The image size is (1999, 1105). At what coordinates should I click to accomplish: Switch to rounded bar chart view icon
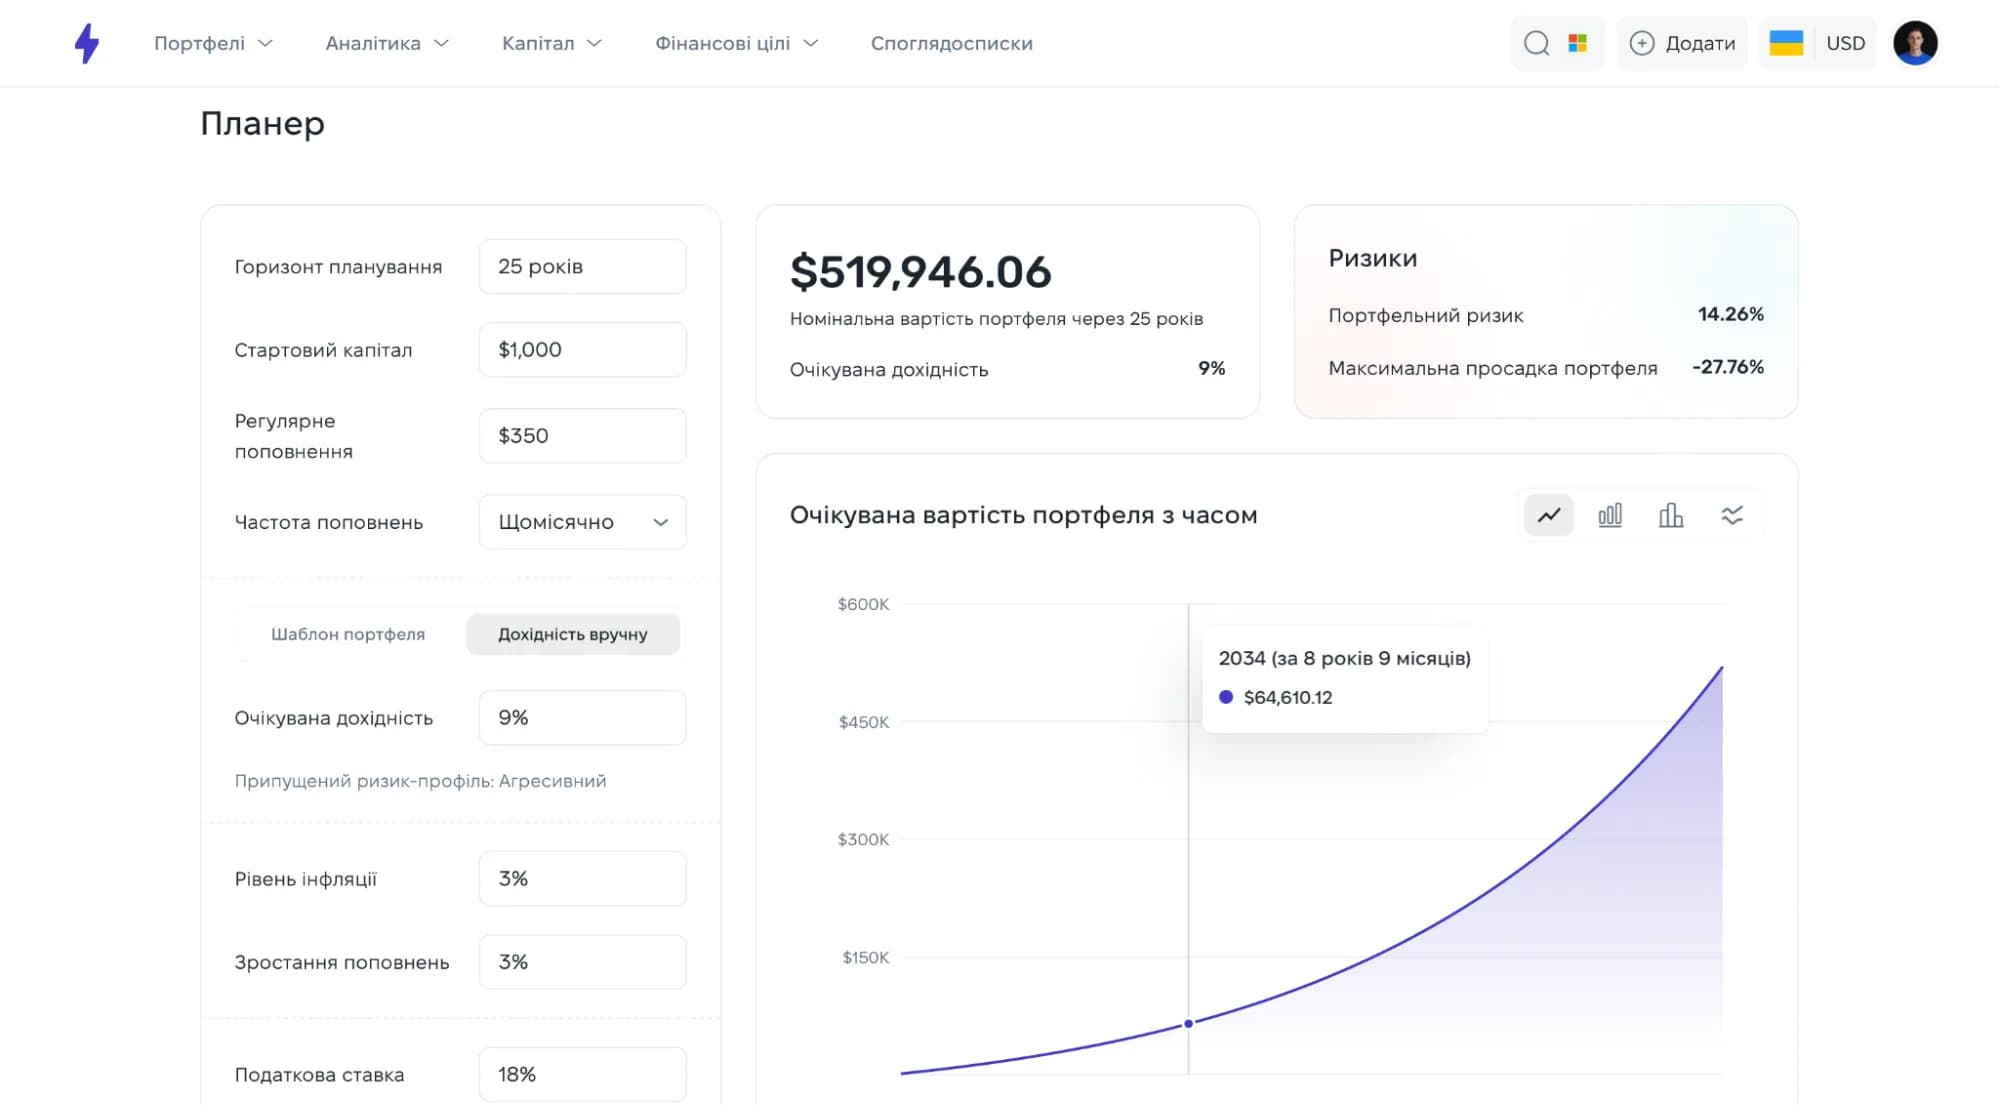[x=1610, y=515]
